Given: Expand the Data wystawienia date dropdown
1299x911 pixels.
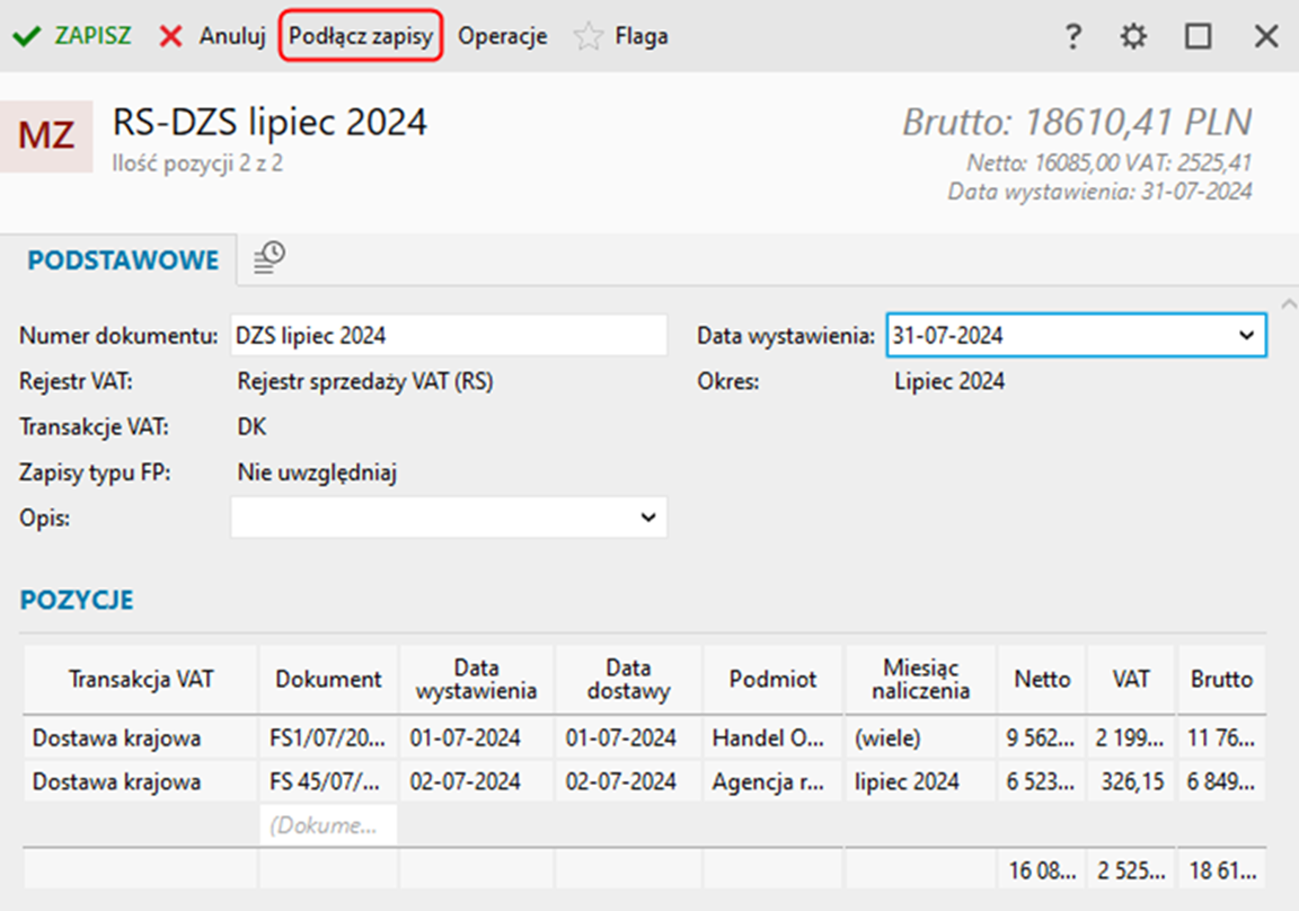Looking at the screenshot, I should 1246,336.
